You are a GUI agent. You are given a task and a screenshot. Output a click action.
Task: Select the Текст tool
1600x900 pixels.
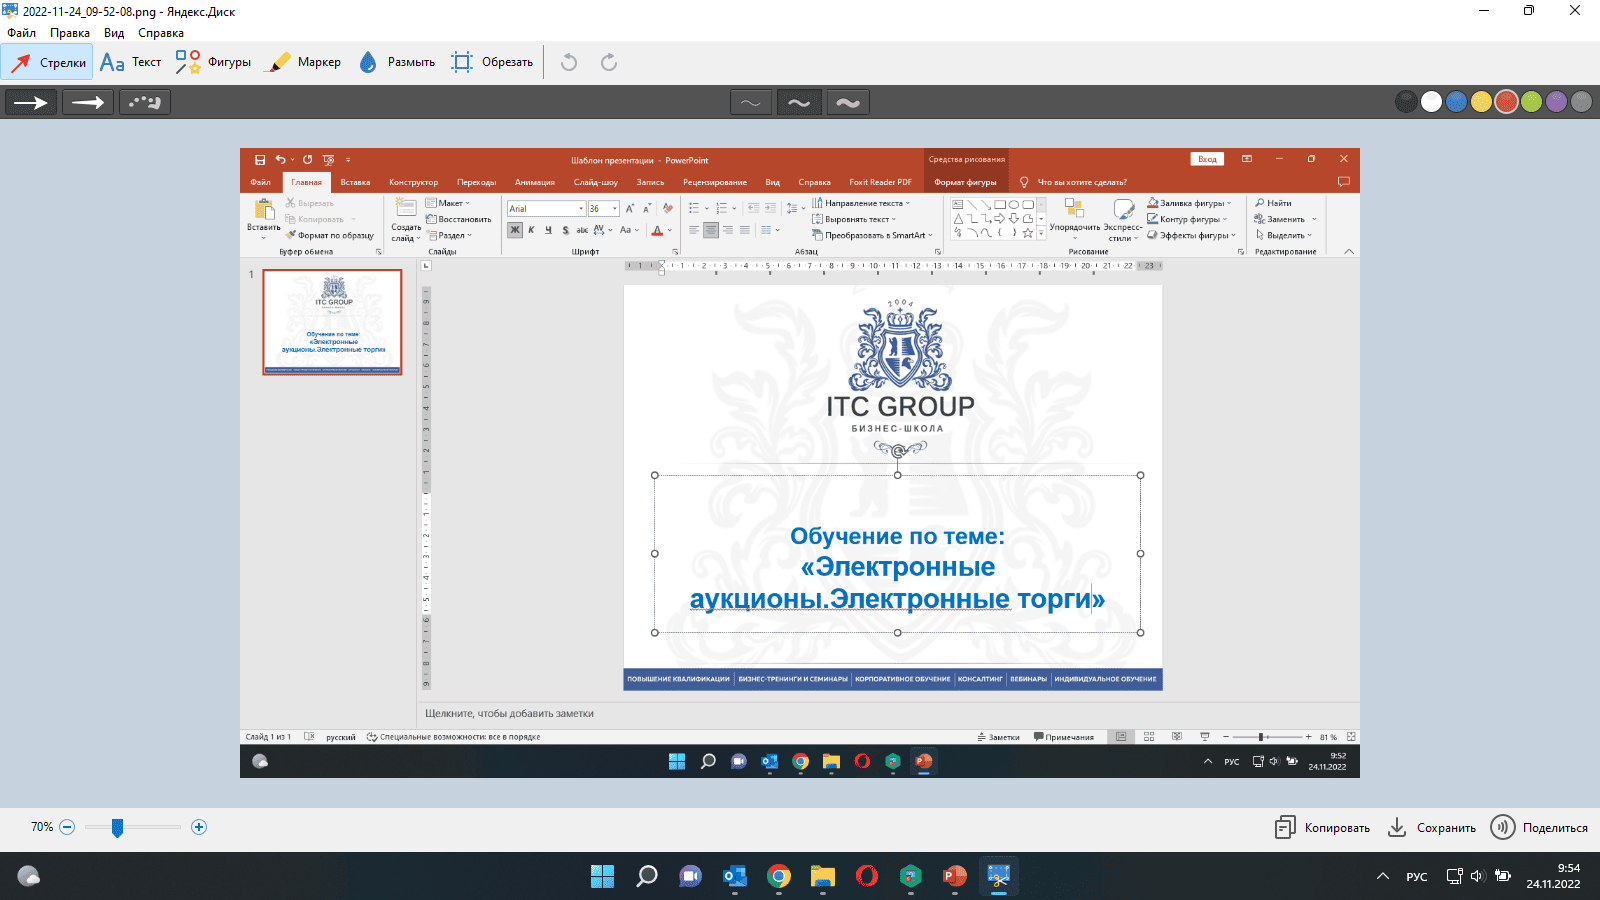pyautogui.click(x=131, y=62)
